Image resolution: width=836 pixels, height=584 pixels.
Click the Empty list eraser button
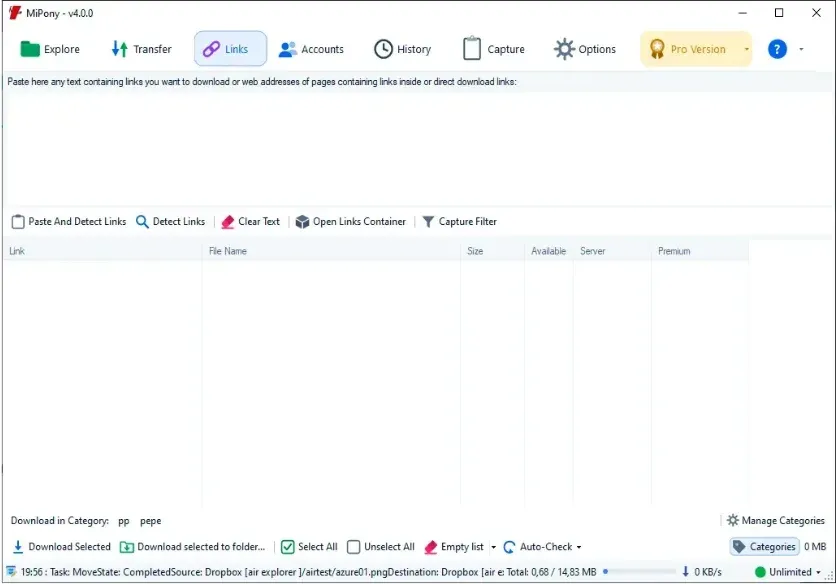point(454,547)
